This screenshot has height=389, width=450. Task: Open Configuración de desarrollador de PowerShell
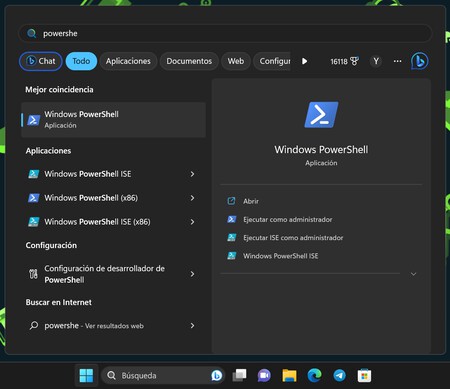113,274
